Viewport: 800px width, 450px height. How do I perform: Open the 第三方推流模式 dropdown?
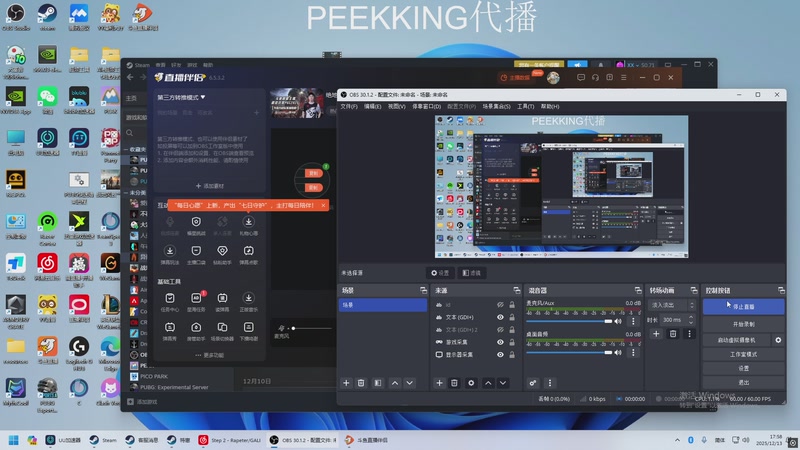click(182, 97)
